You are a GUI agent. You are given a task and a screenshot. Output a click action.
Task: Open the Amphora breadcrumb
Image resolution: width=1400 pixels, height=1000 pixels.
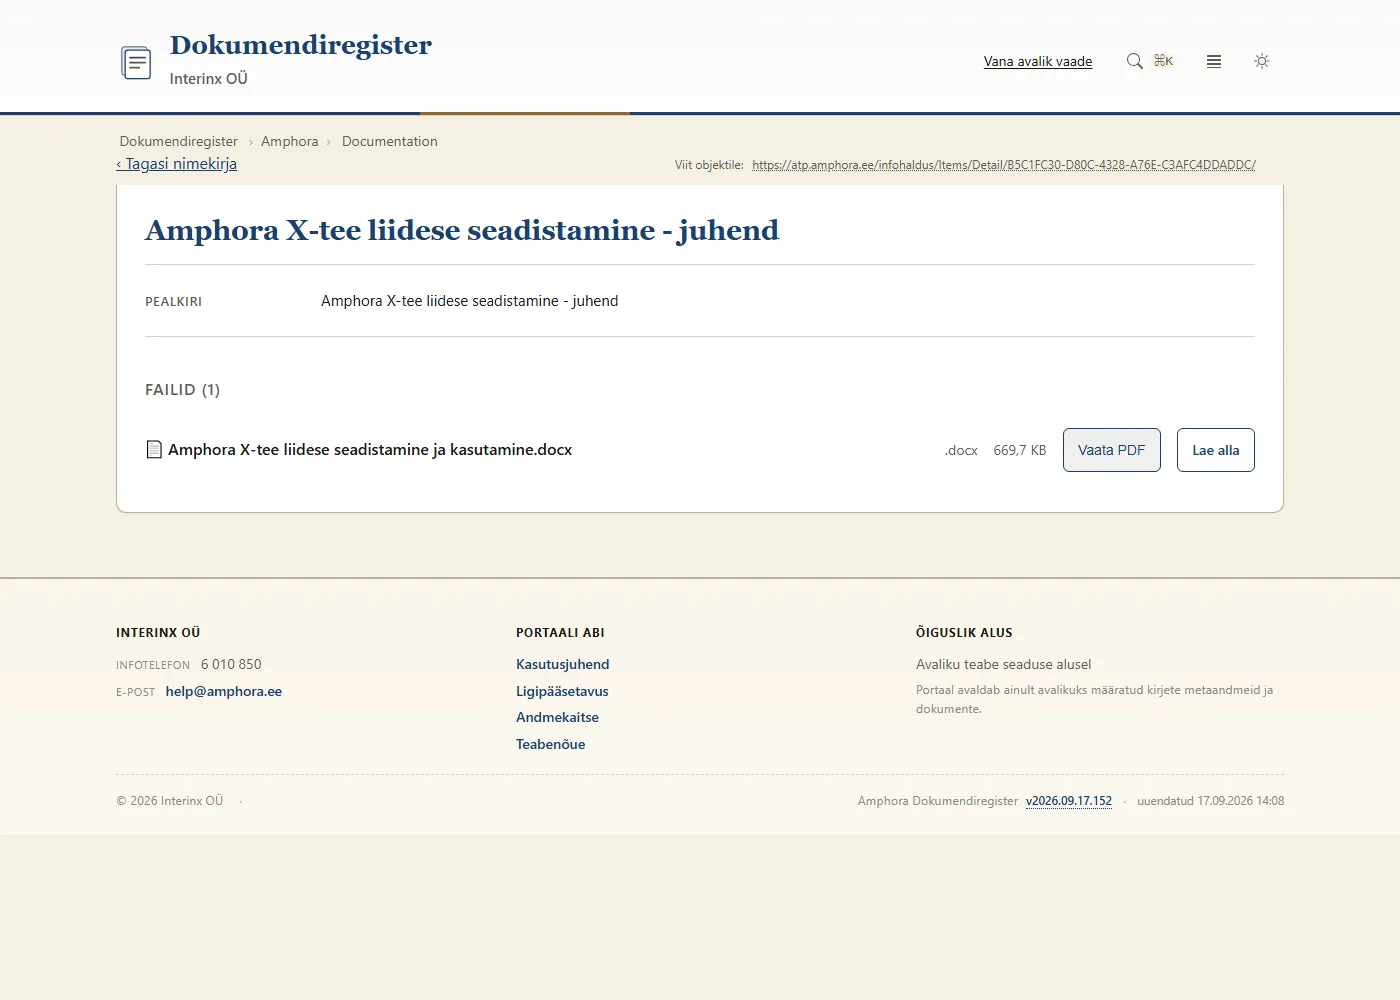(x=290, y=141)
